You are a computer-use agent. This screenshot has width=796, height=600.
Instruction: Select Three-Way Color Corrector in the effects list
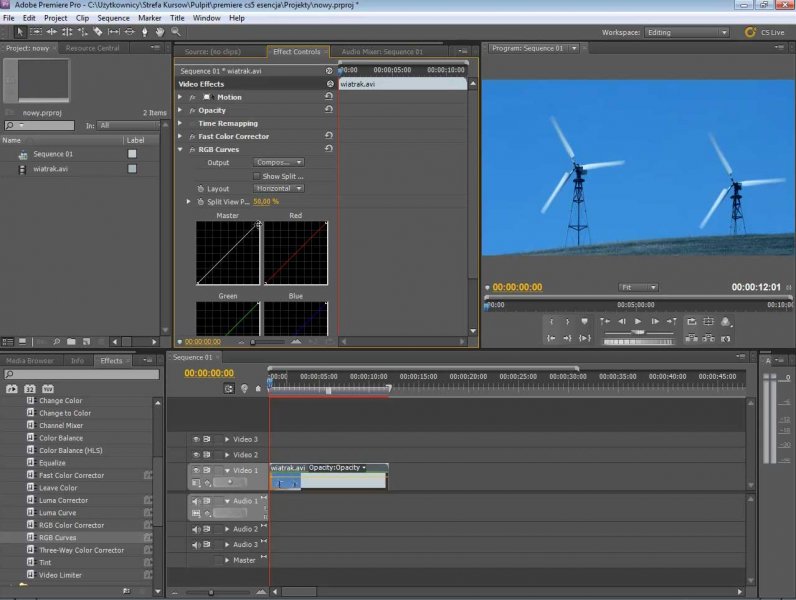click(x=81, y=550)
